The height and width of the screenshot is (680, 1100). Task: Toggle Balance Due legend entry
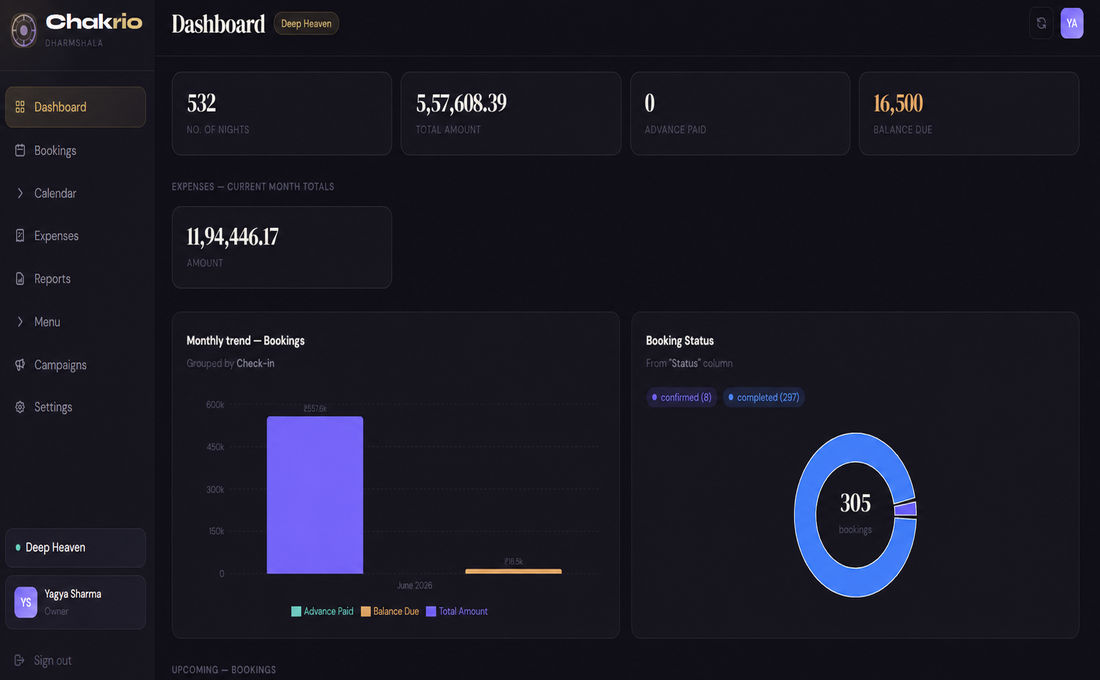[389, 611]
